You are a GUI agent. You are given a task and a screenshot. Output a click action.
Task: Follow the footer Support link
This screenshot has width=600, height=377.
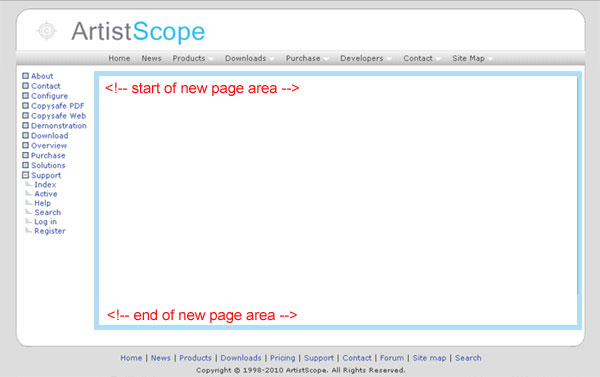click(x=319, y=358)
